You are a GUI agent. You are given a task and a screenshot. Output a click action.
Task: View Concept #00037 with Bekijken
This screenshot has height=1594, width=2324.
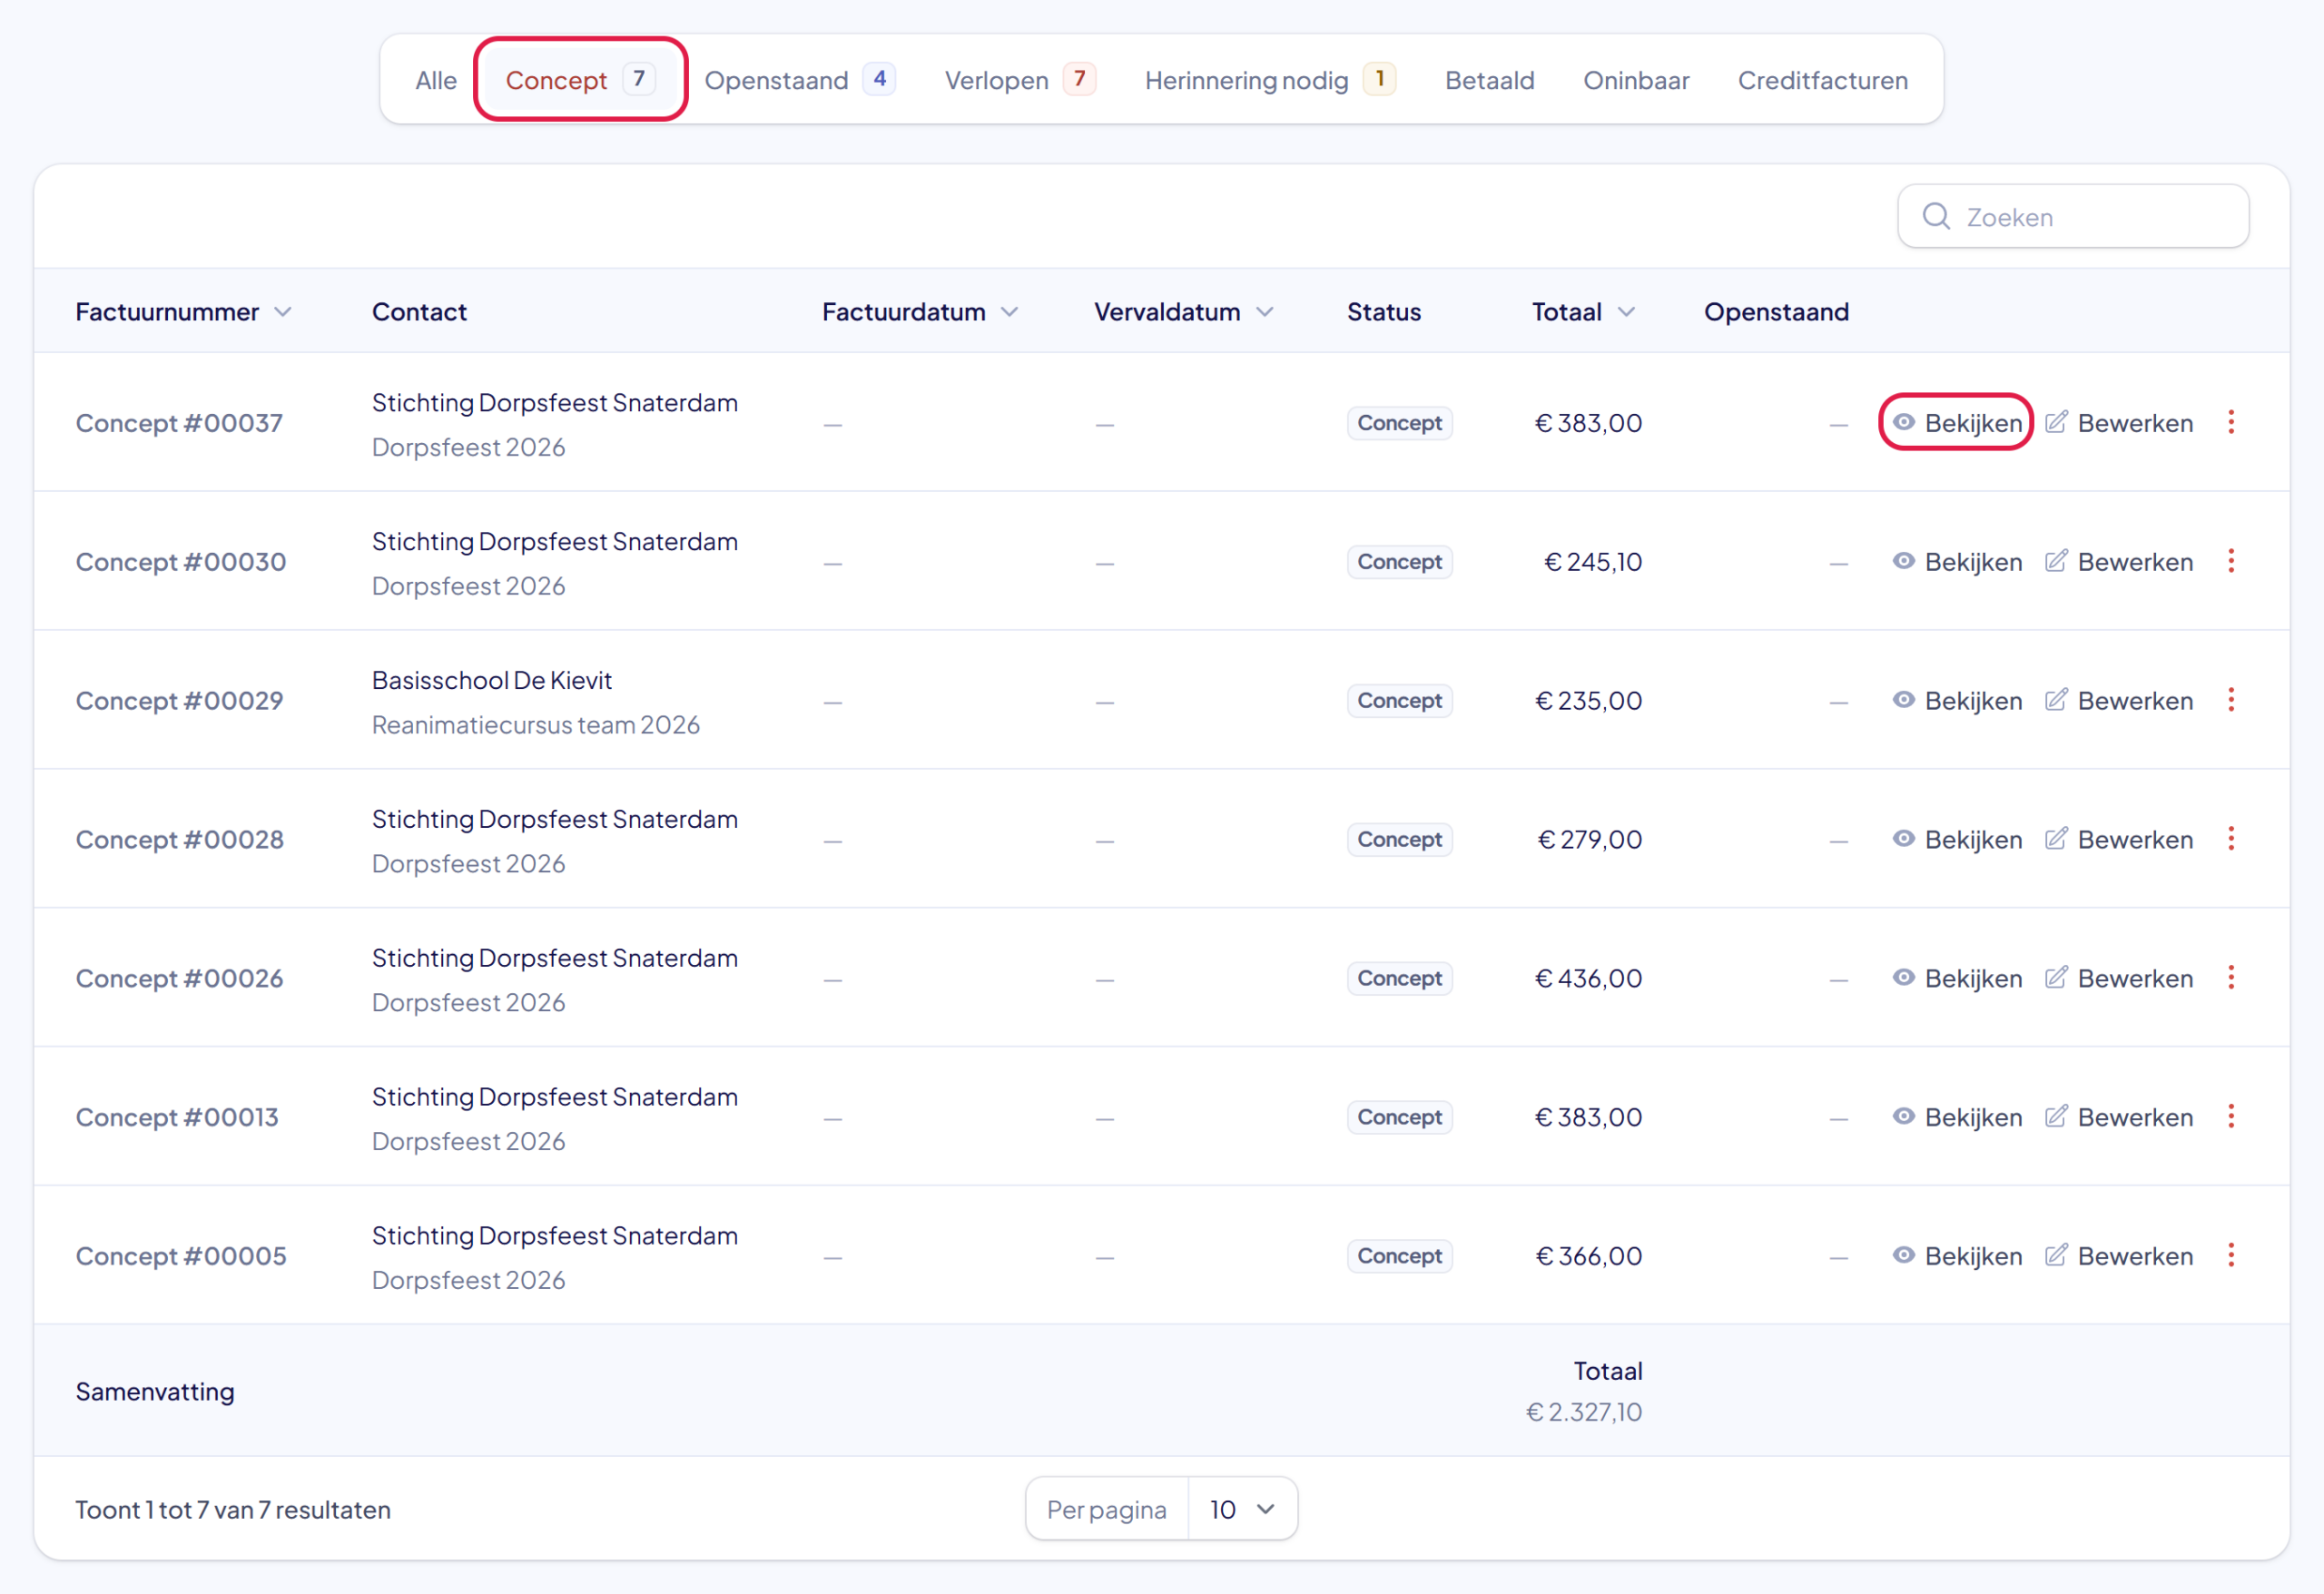pyautogui.click(x=1957, y=423)
